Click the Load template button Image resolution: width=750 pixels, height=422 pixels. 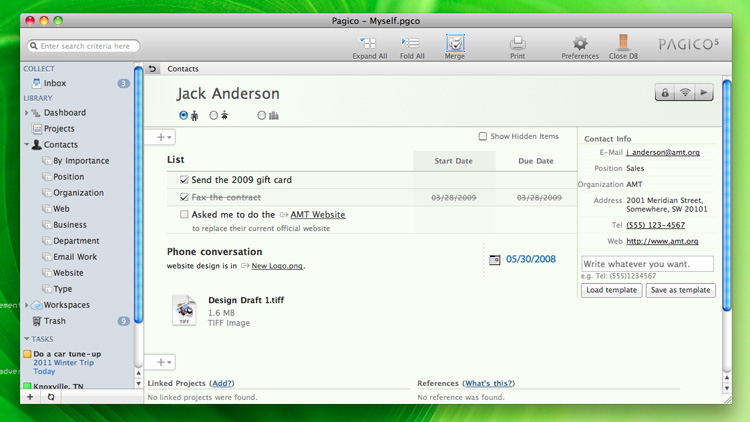[x=612, y=290]
